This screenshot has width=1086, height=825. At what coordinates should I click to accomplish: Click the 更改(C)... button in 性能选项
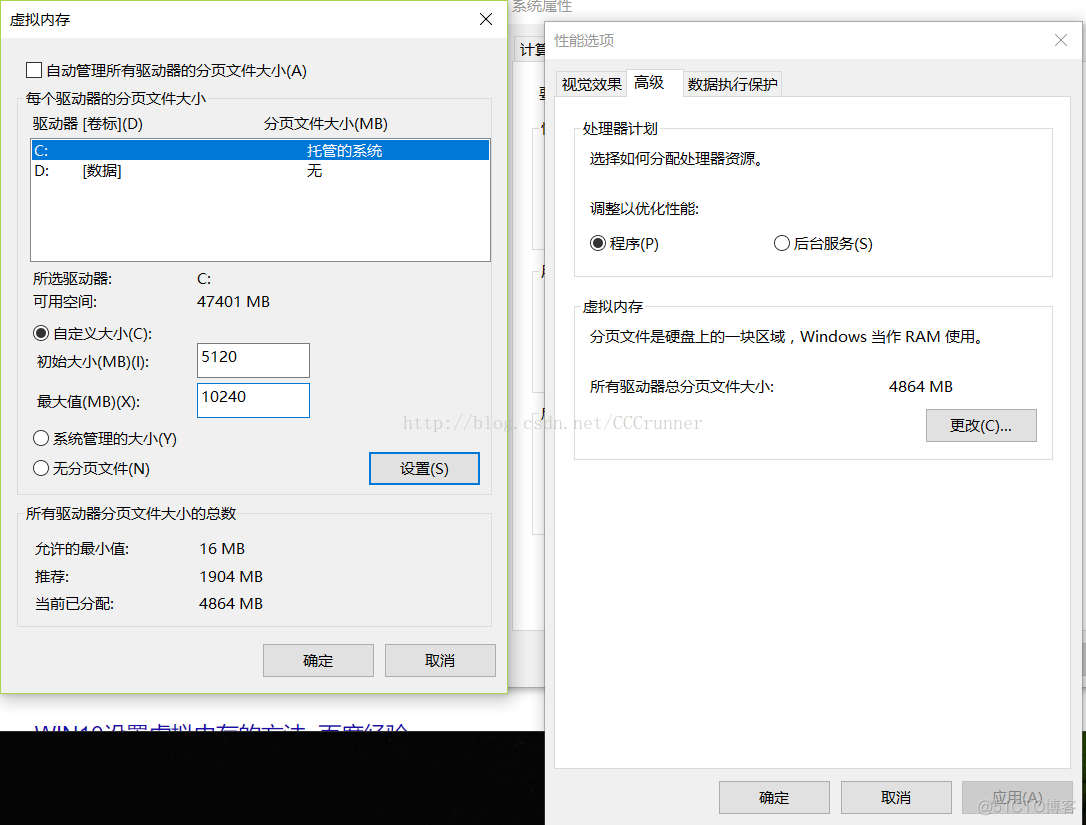coord(981,425)
